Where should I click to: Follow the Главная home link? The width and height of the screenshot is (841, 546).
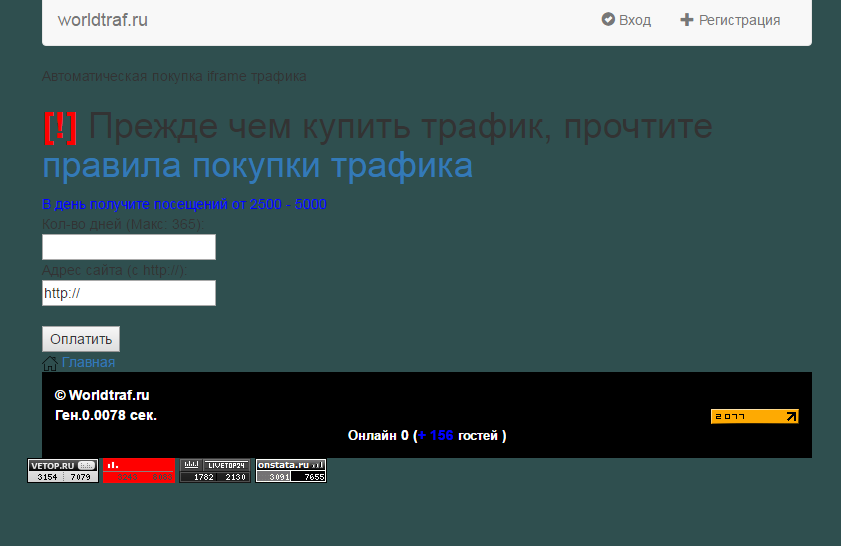click(x=88, y=362)
